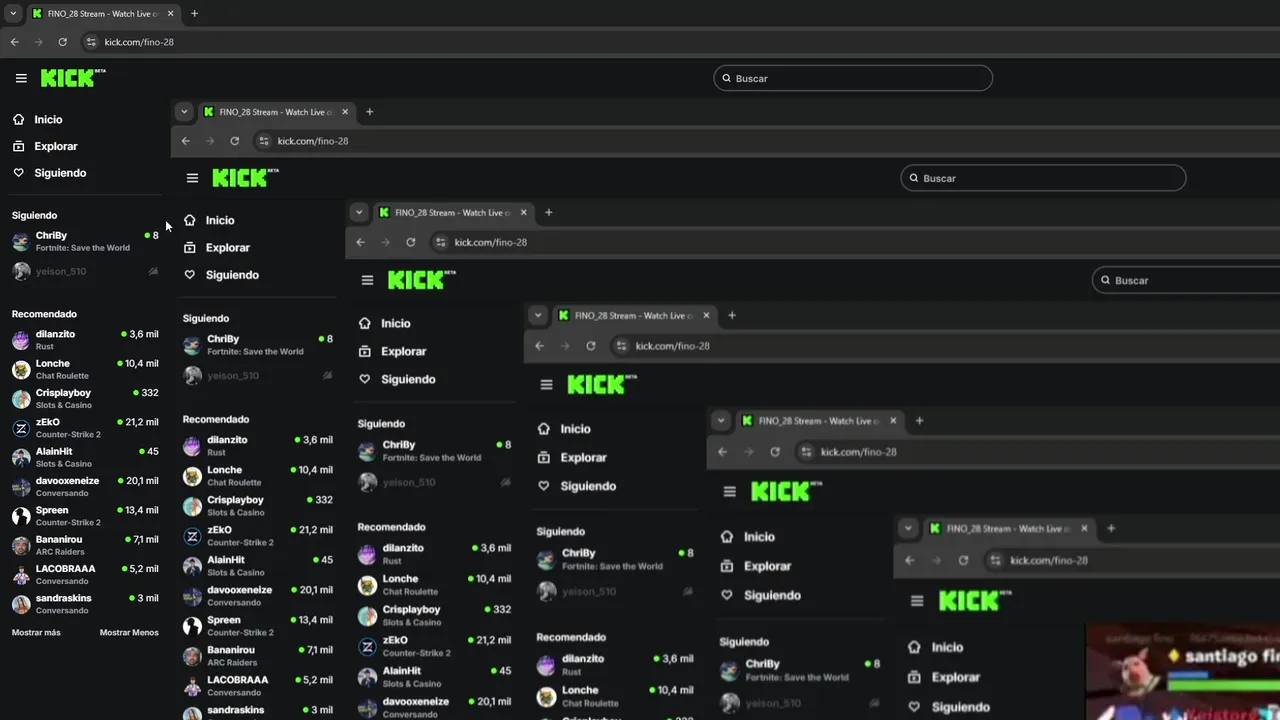Go forward in the outermost browser

[38, 42]
